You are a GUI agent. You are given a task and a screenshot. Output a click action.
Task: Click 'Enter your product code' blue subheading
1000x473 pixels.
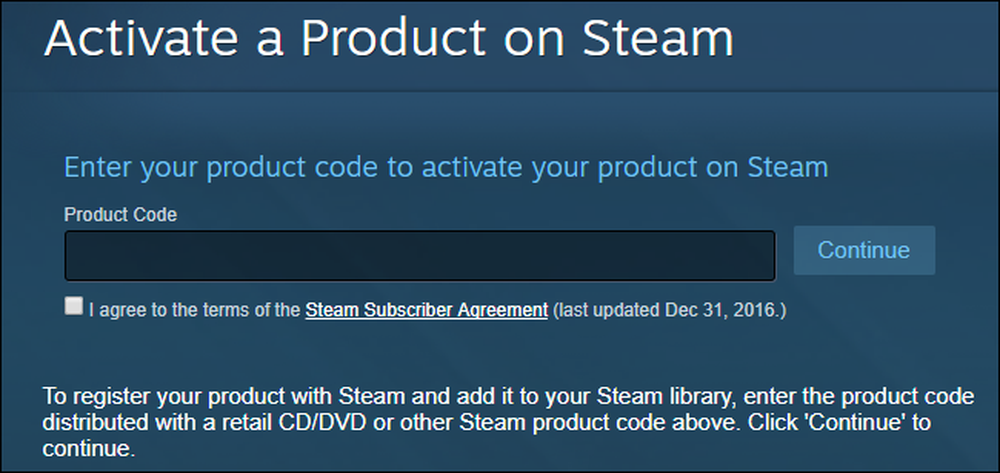pos(446,168)
